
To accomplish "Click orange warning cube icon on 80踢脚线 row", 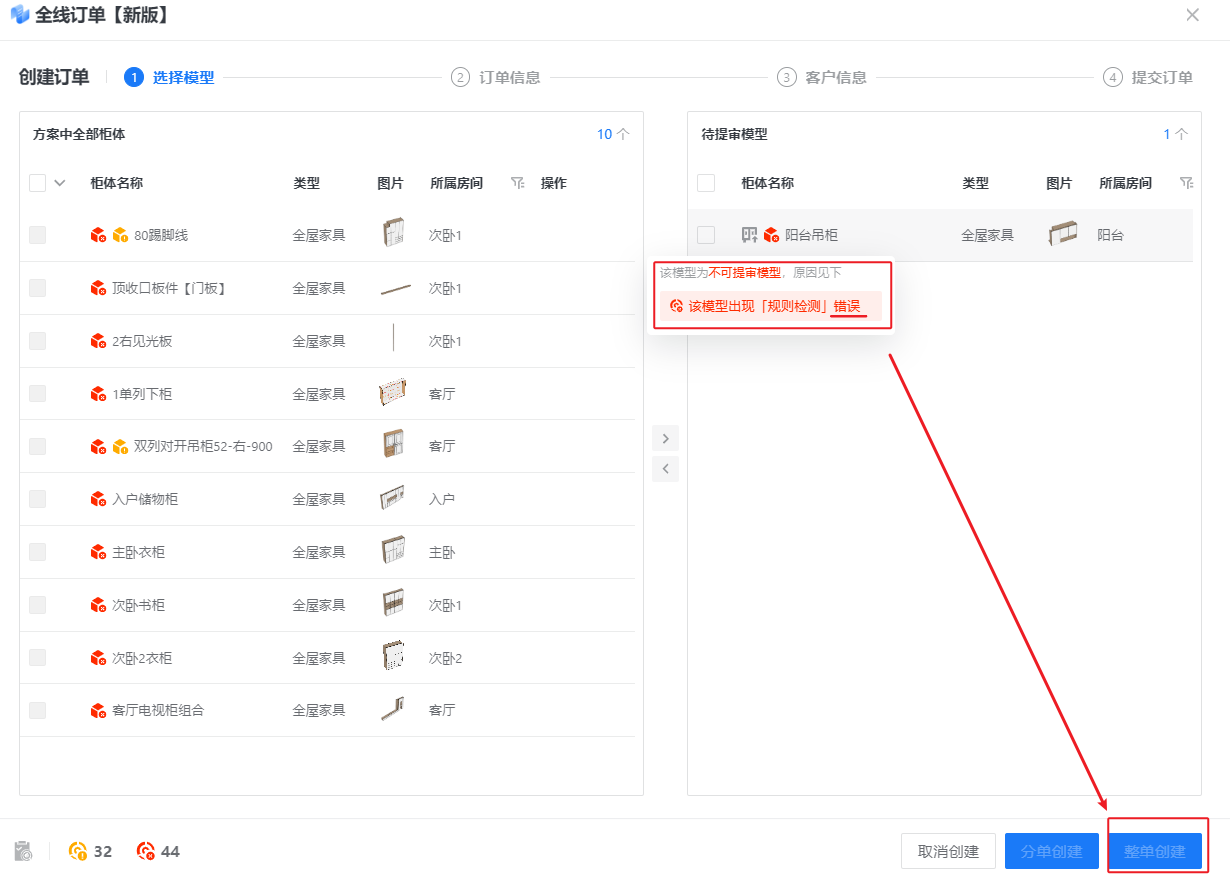I will (120, 236).
